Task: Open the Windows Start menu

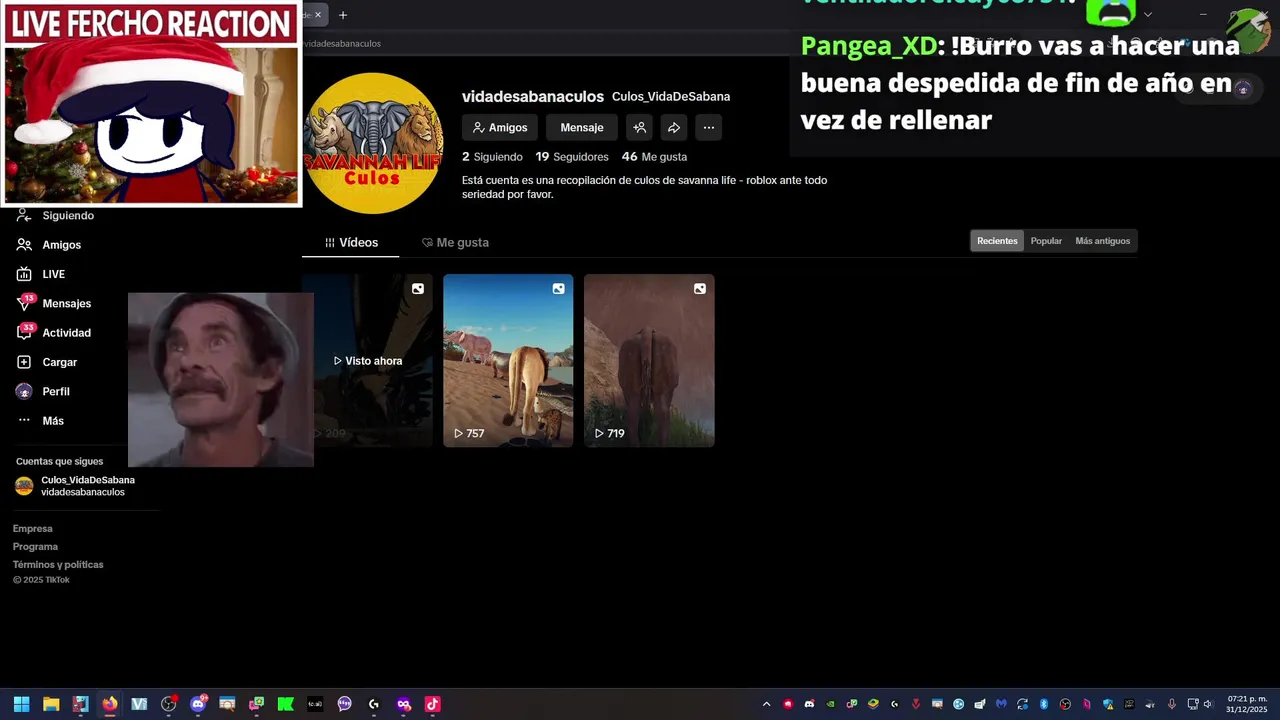Action: point(21,704)
